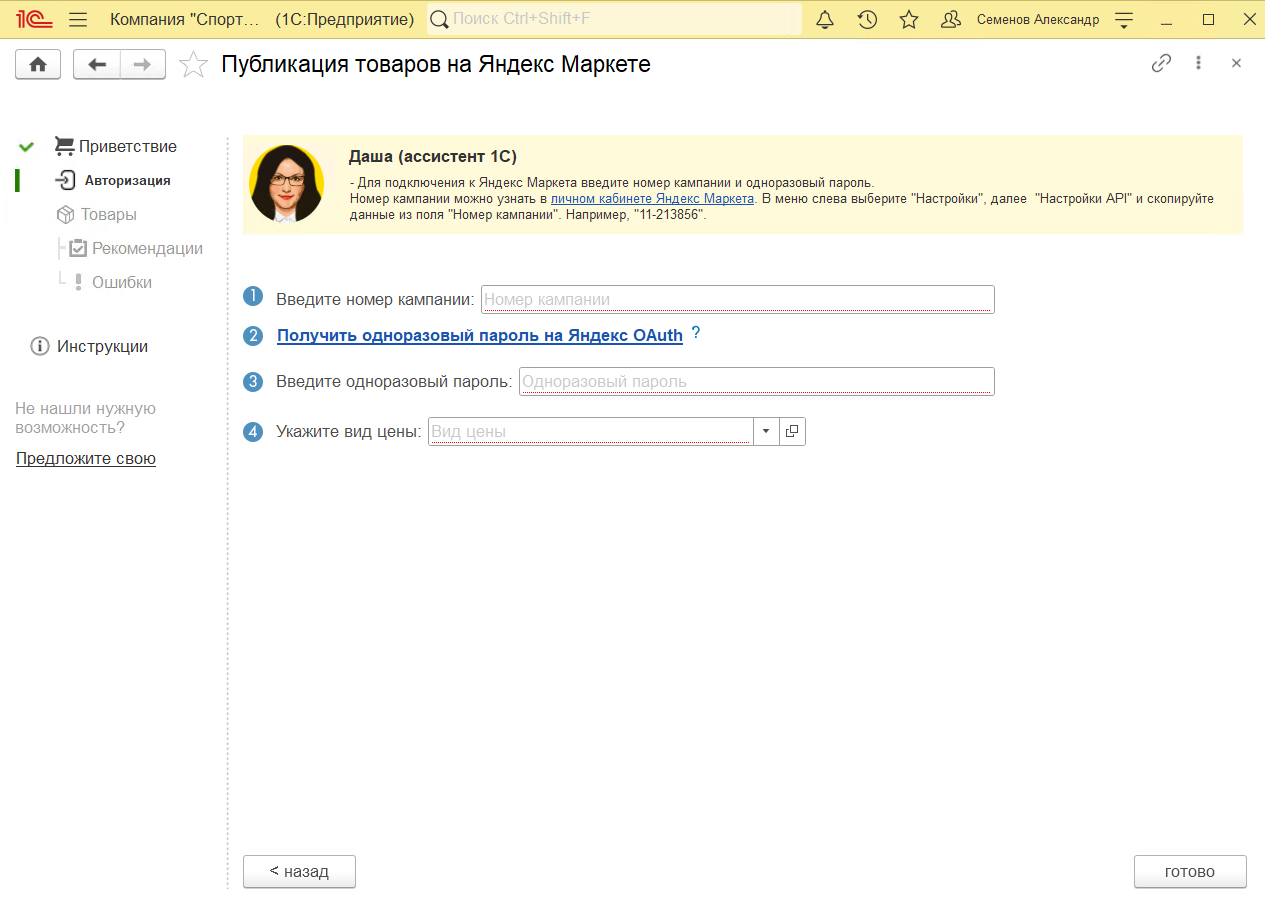Viewport: 1265px width, 900px height.
Task: Open notifications bell icon
Action: coord(825,20)
